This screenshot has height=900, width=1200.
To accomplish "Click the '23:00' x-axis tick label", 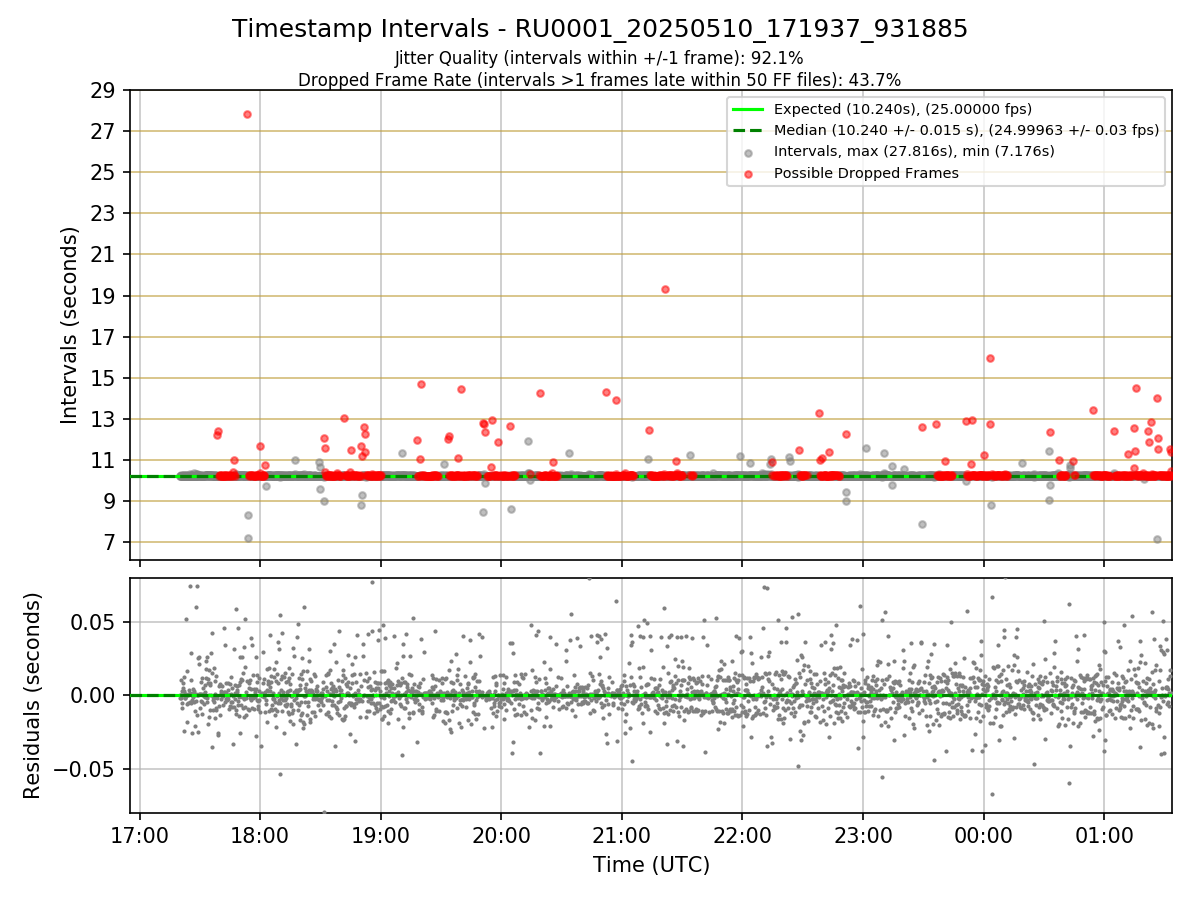I will 863,834.
